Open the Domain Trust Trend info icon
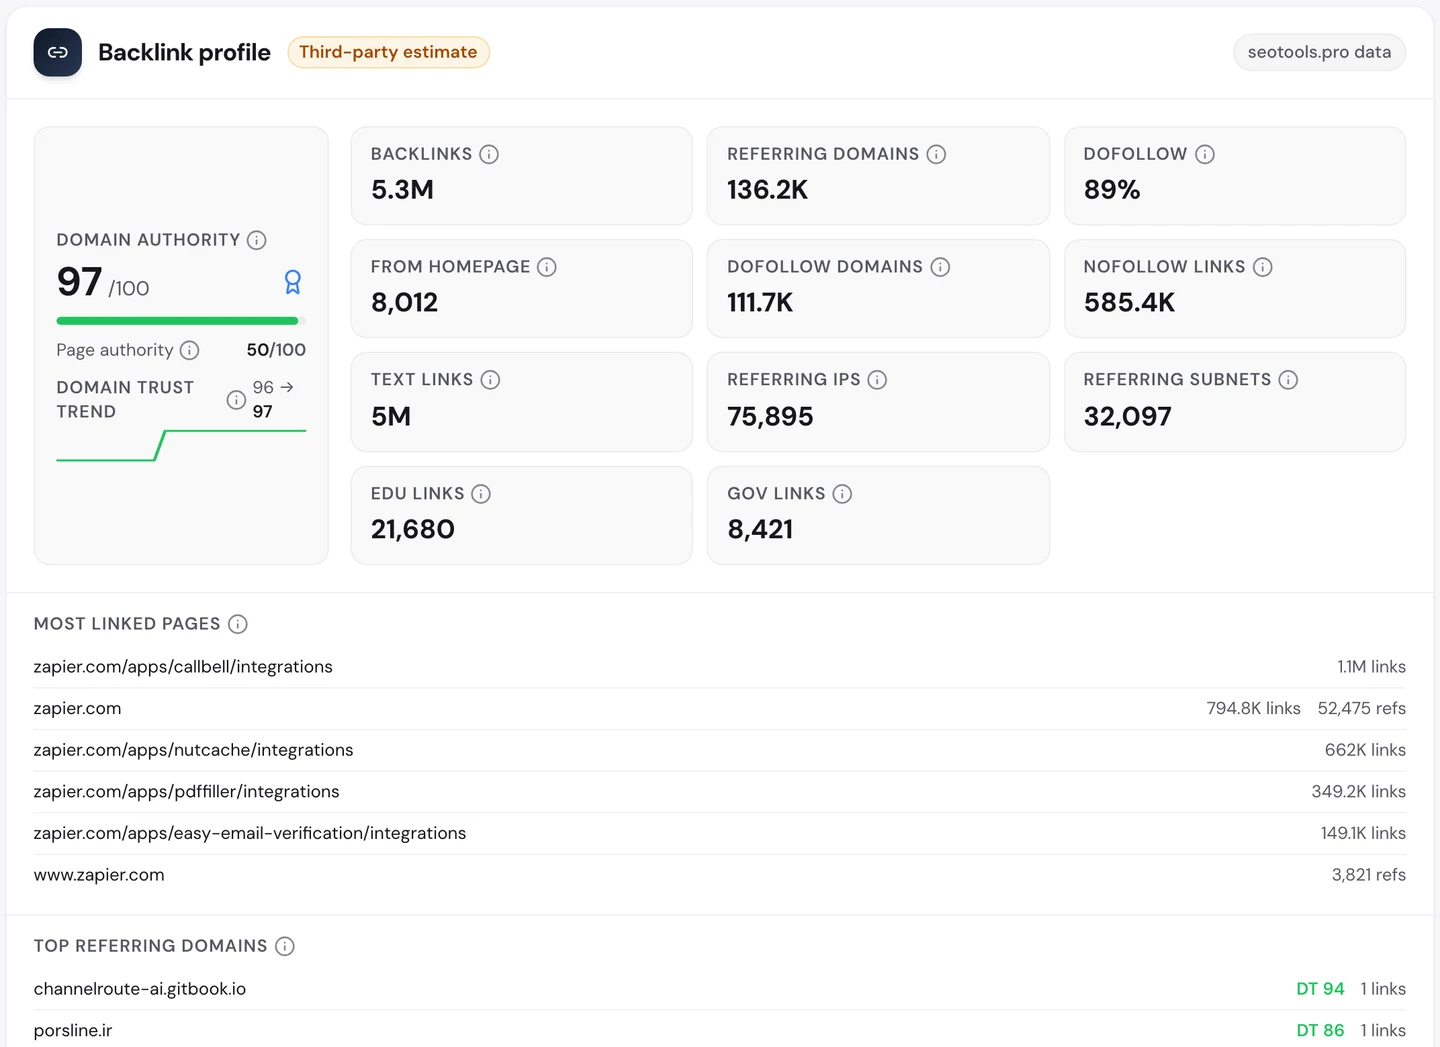The height and width of the screenshot is (1047, 1440). click(236, 400)
